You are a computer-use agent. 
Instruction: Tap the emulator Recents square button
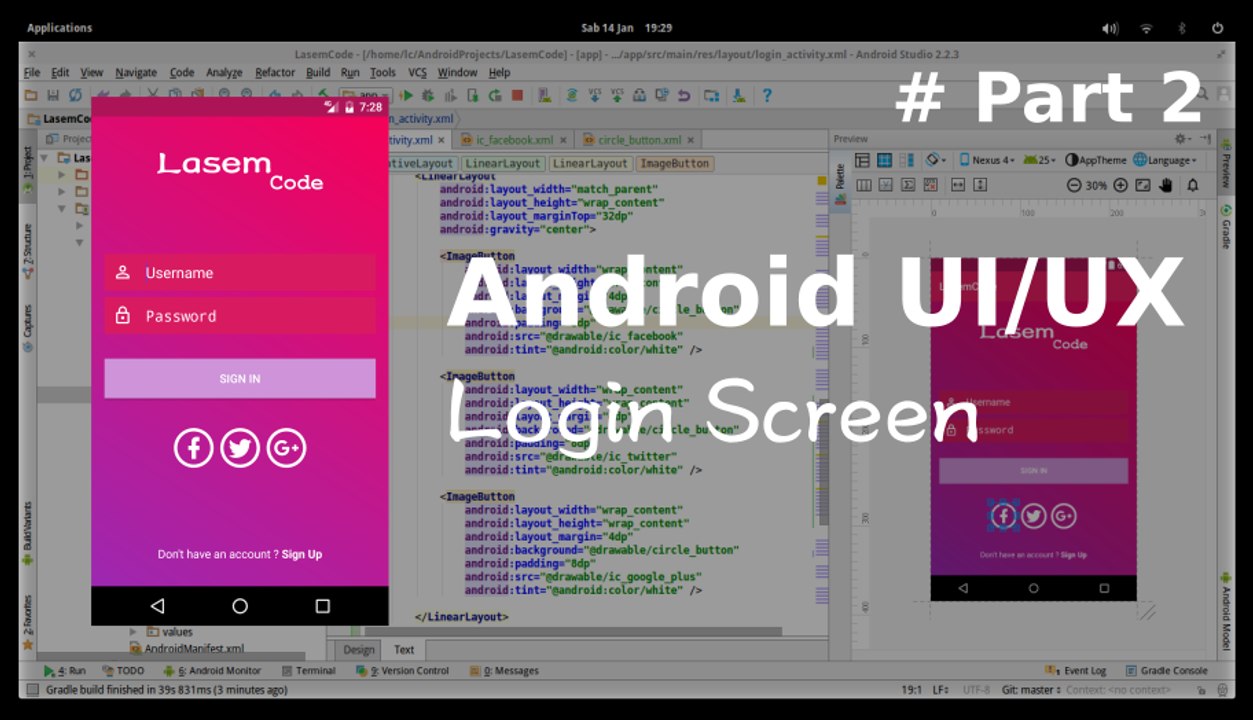coord(322,606)
